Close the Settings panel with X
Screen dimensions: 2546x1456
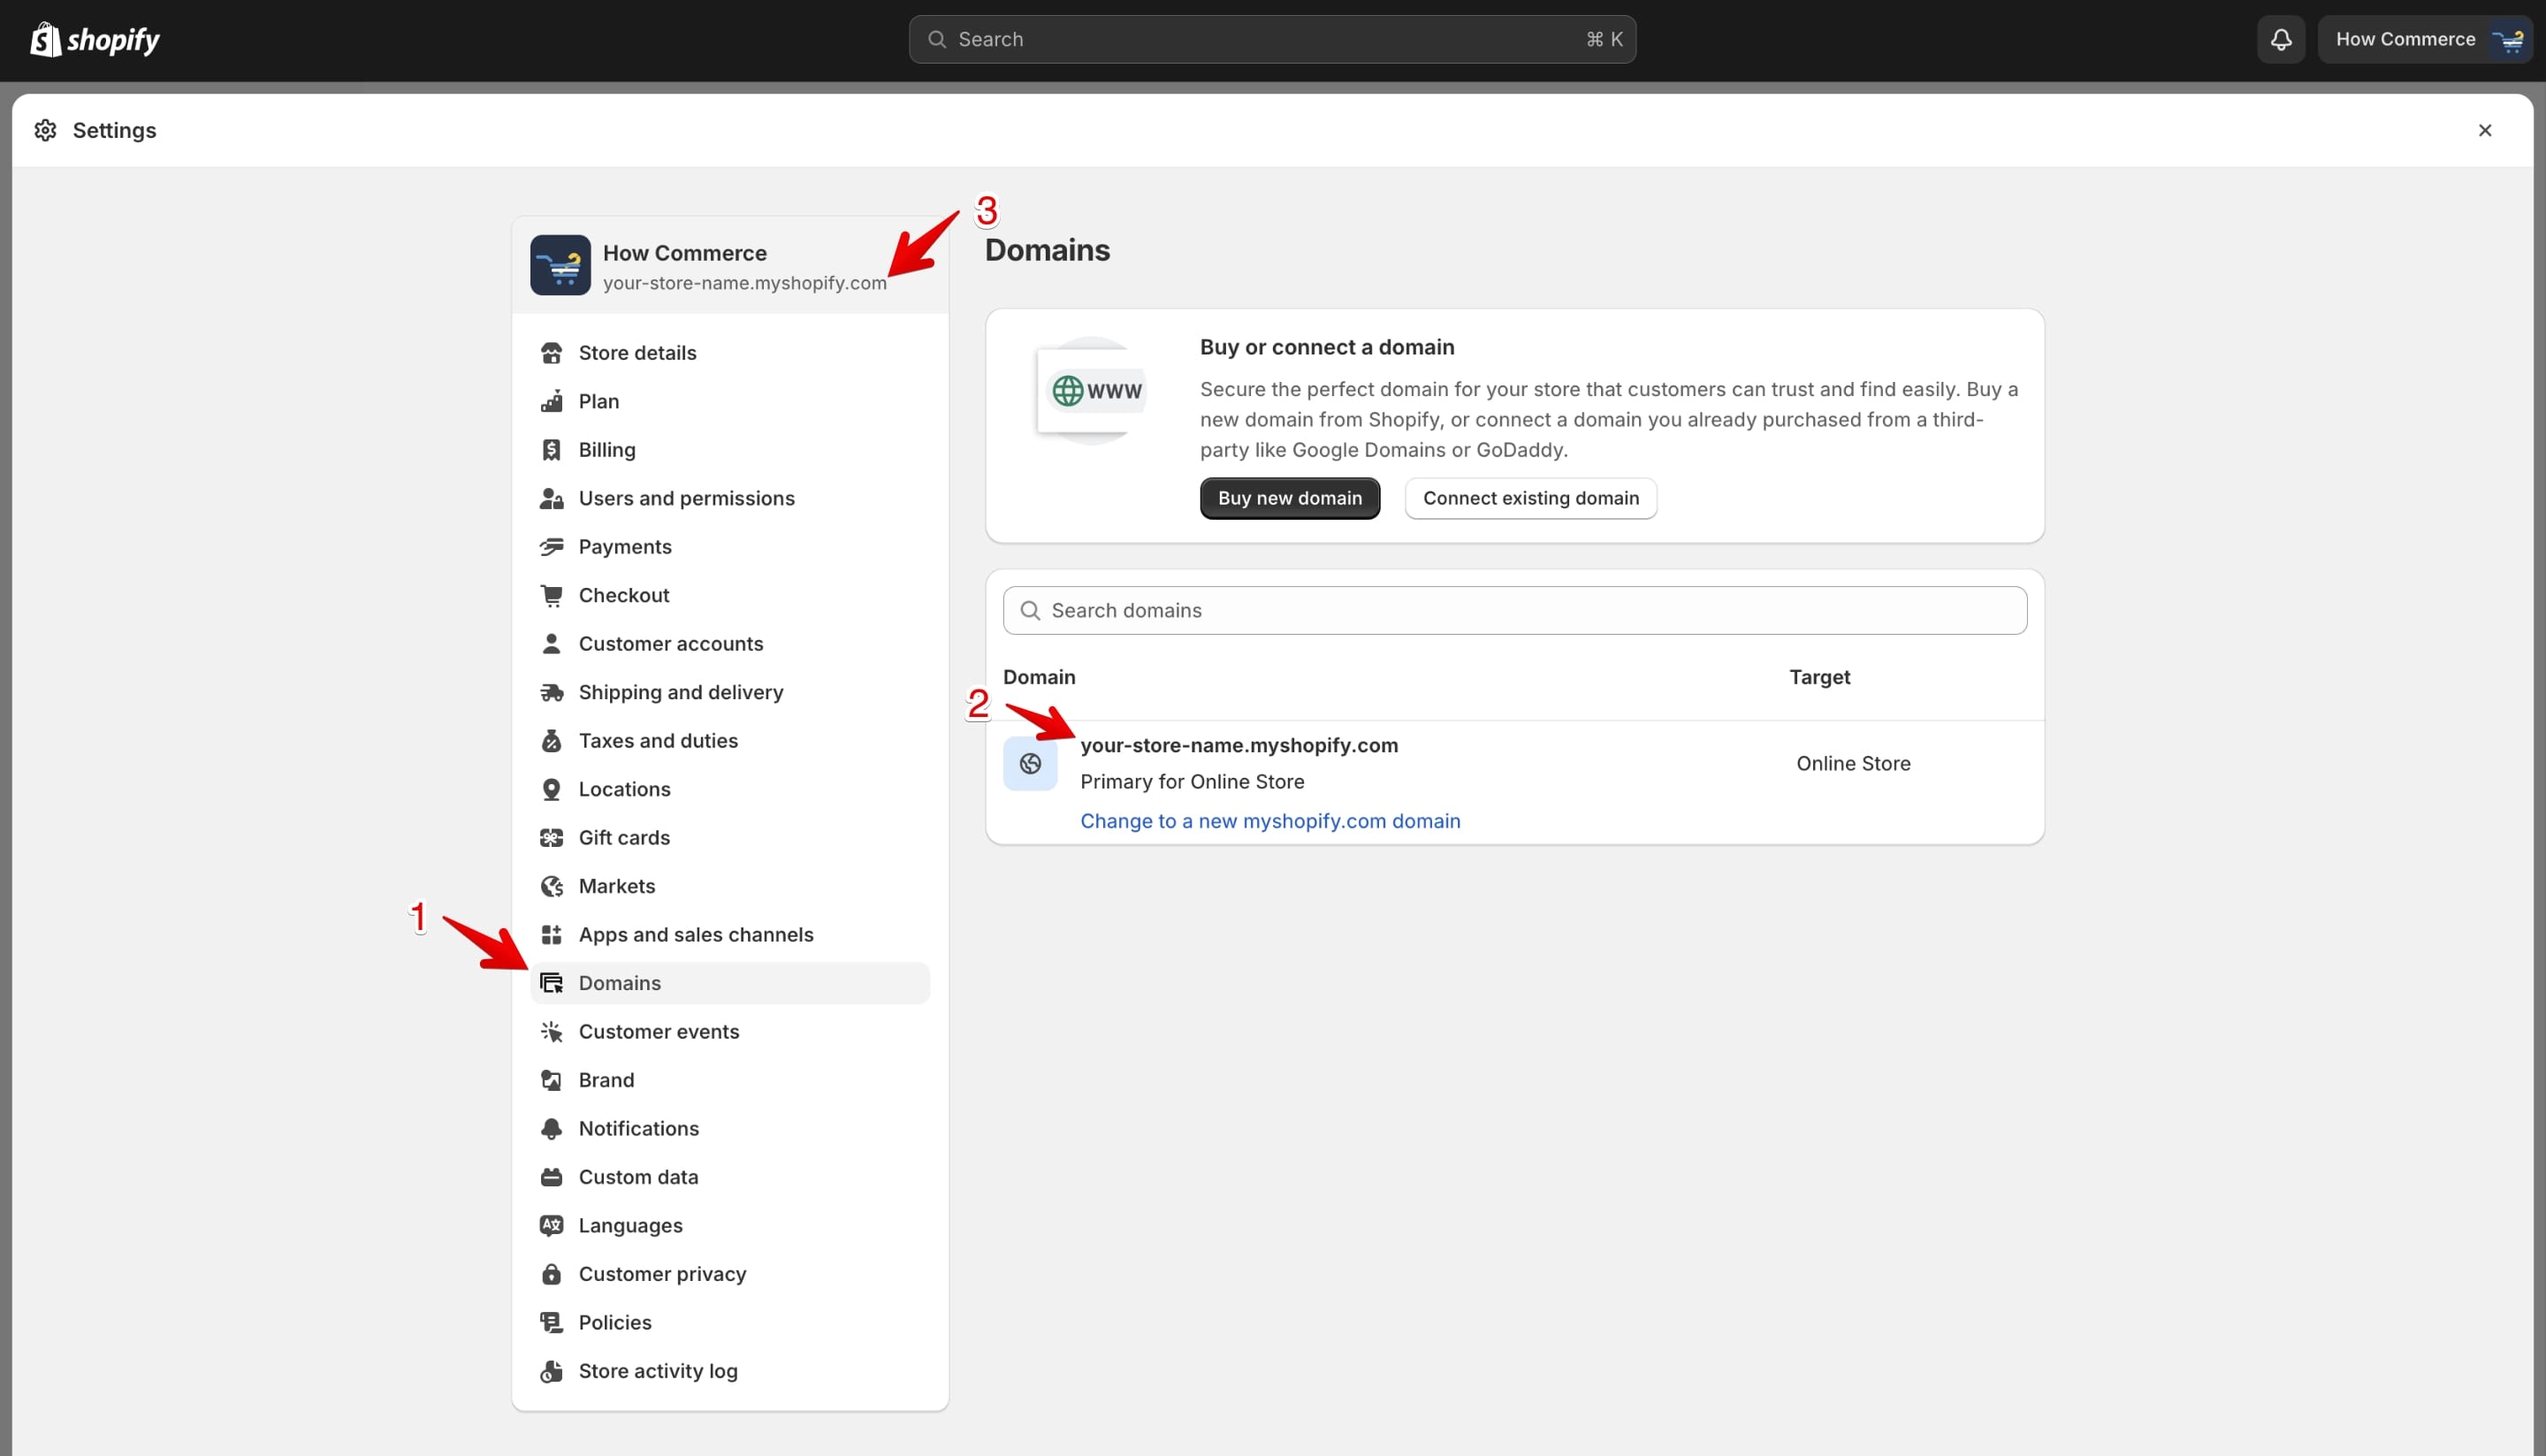point(2484,130)
